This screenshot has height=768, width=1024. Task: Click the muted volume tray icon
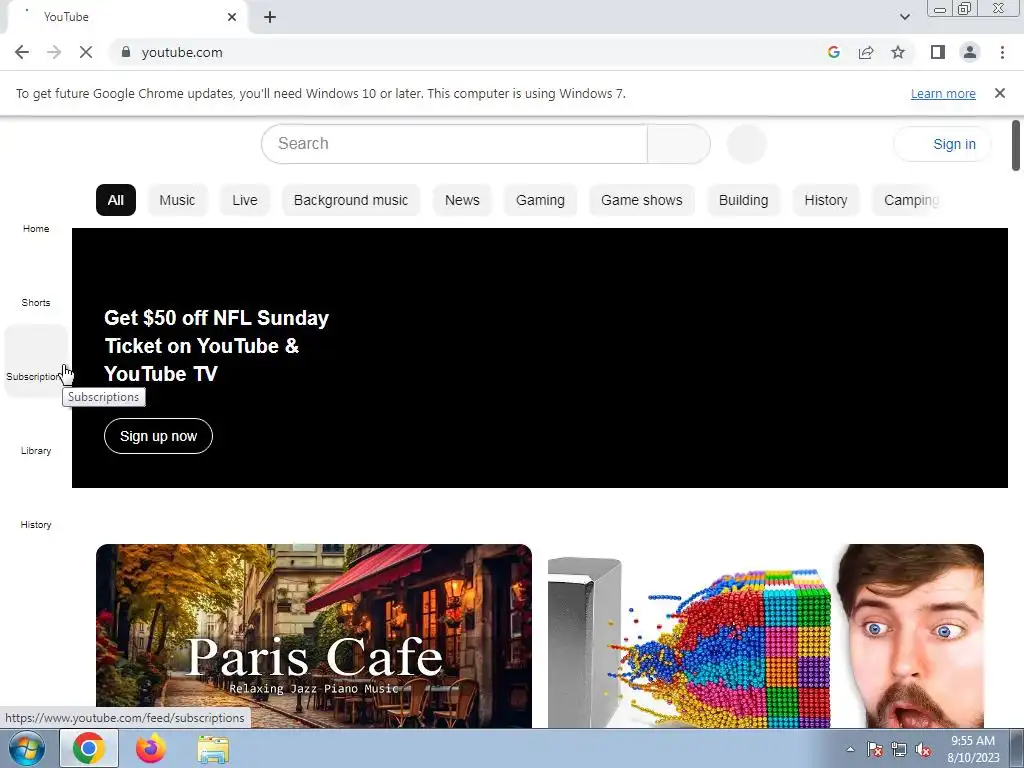click(x=923, y=749)
